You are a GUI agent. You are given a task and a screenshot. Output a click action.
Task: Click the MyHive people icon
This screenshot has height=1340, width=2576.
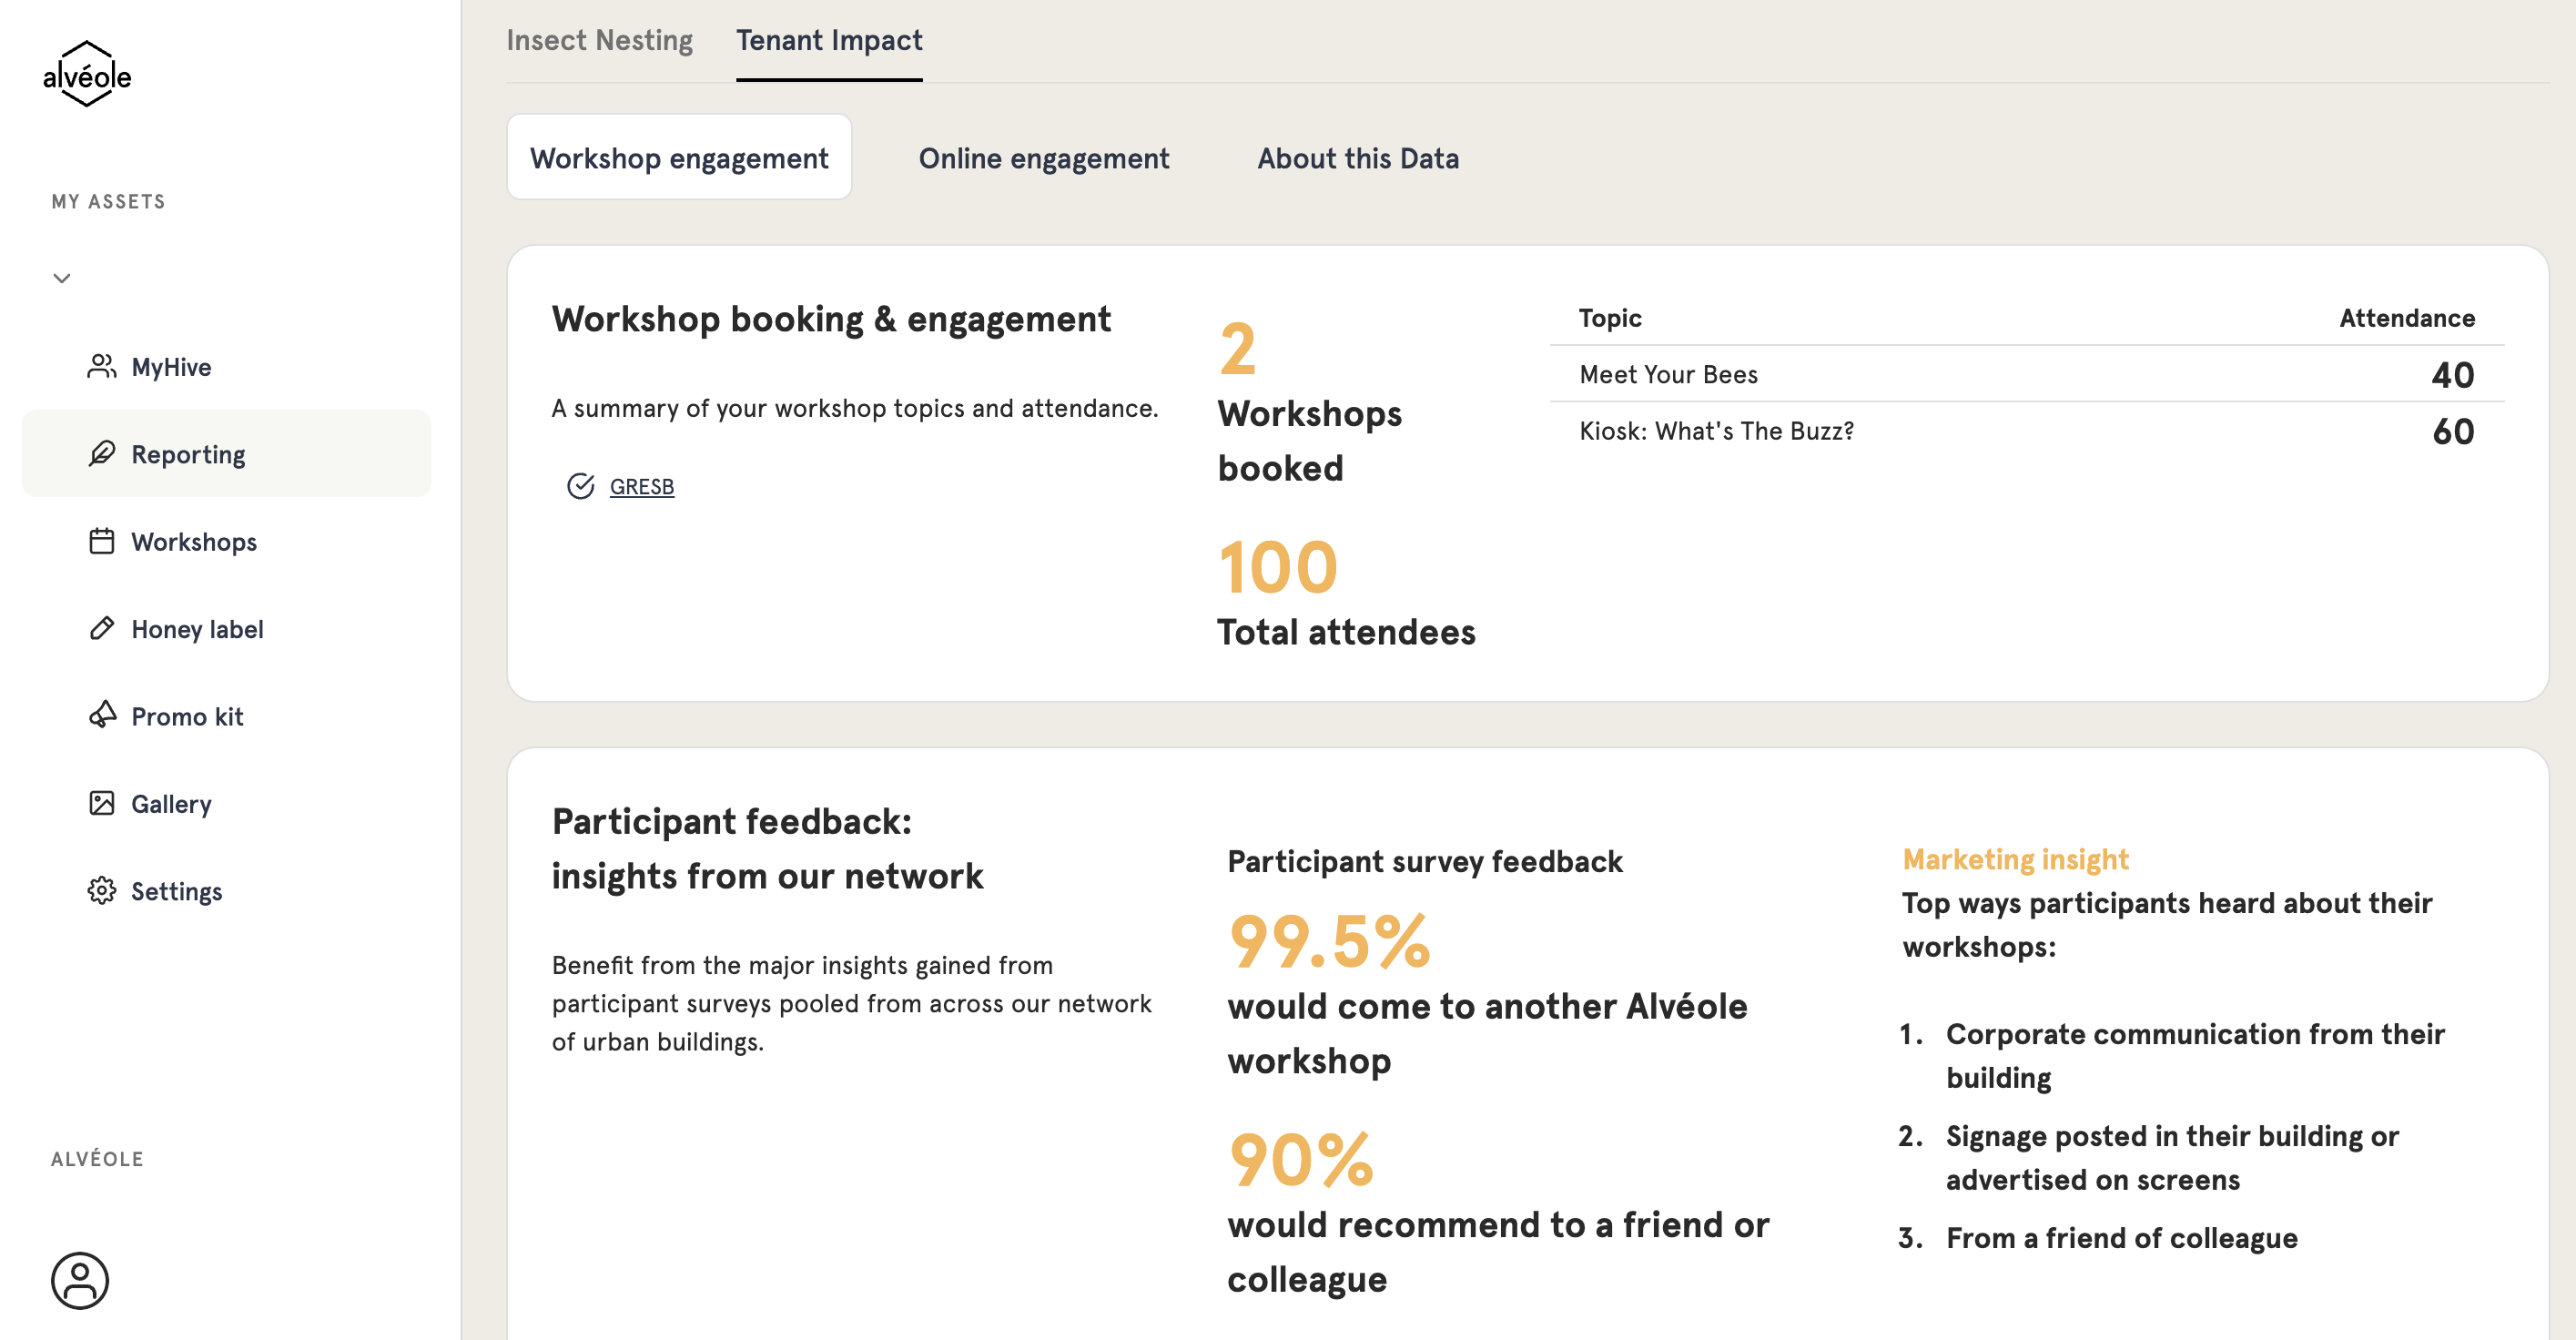(101, 366)
